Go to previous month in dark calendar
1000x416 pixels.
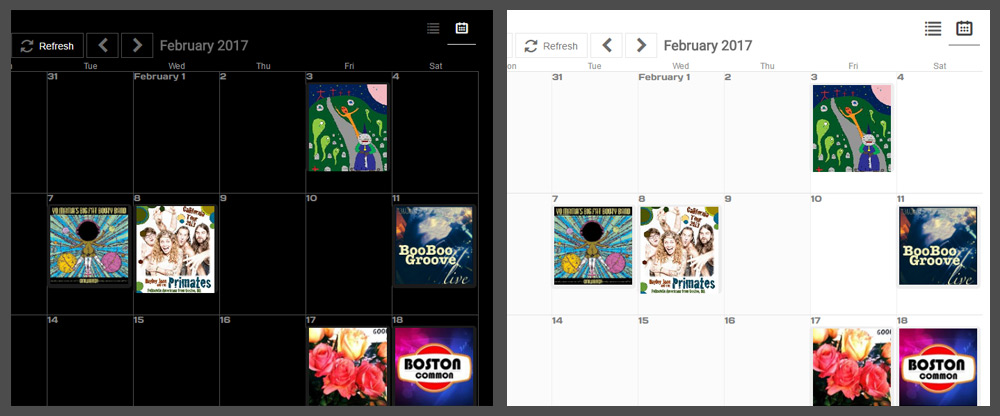coord(103,45)
